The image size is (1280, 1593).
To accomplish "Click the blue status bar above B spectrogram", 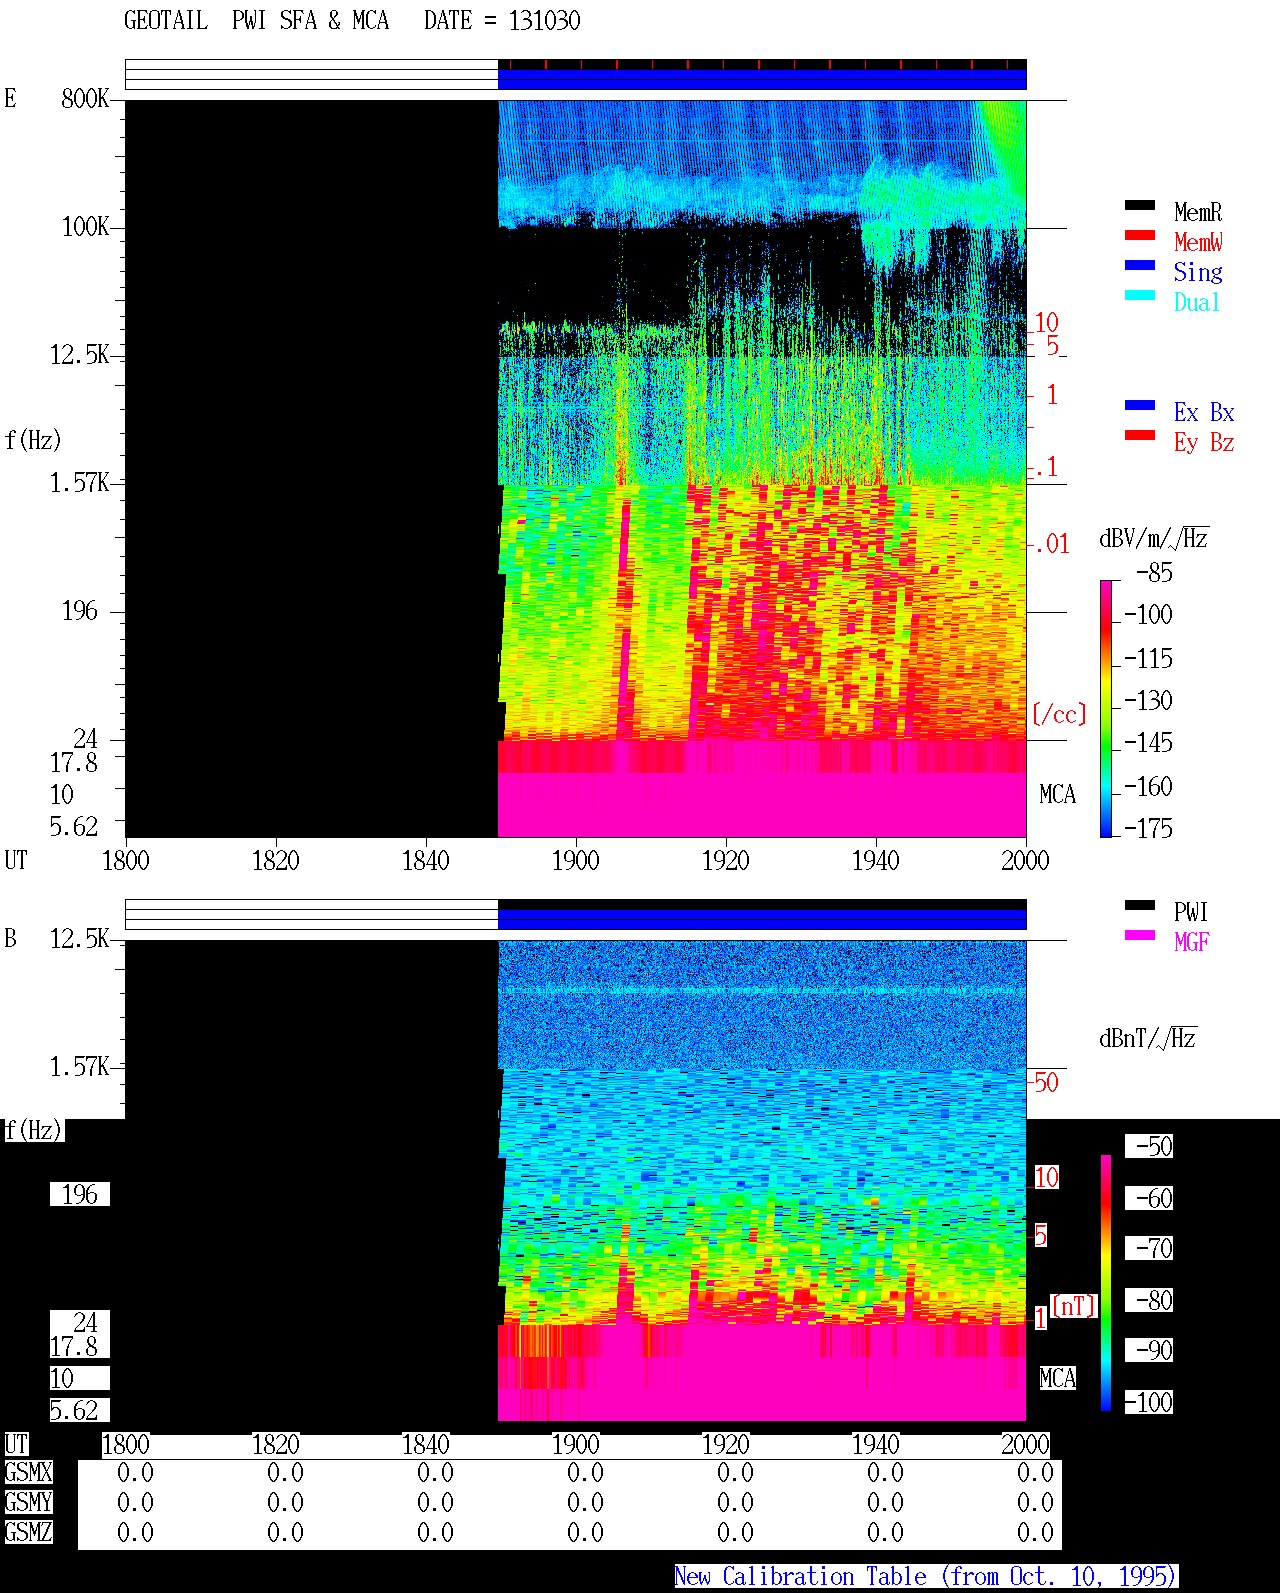I will 762,919.
